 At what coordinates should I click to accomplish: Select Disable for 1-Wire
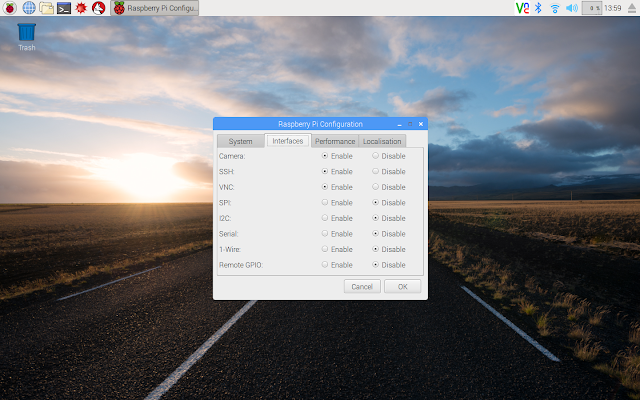389,249
